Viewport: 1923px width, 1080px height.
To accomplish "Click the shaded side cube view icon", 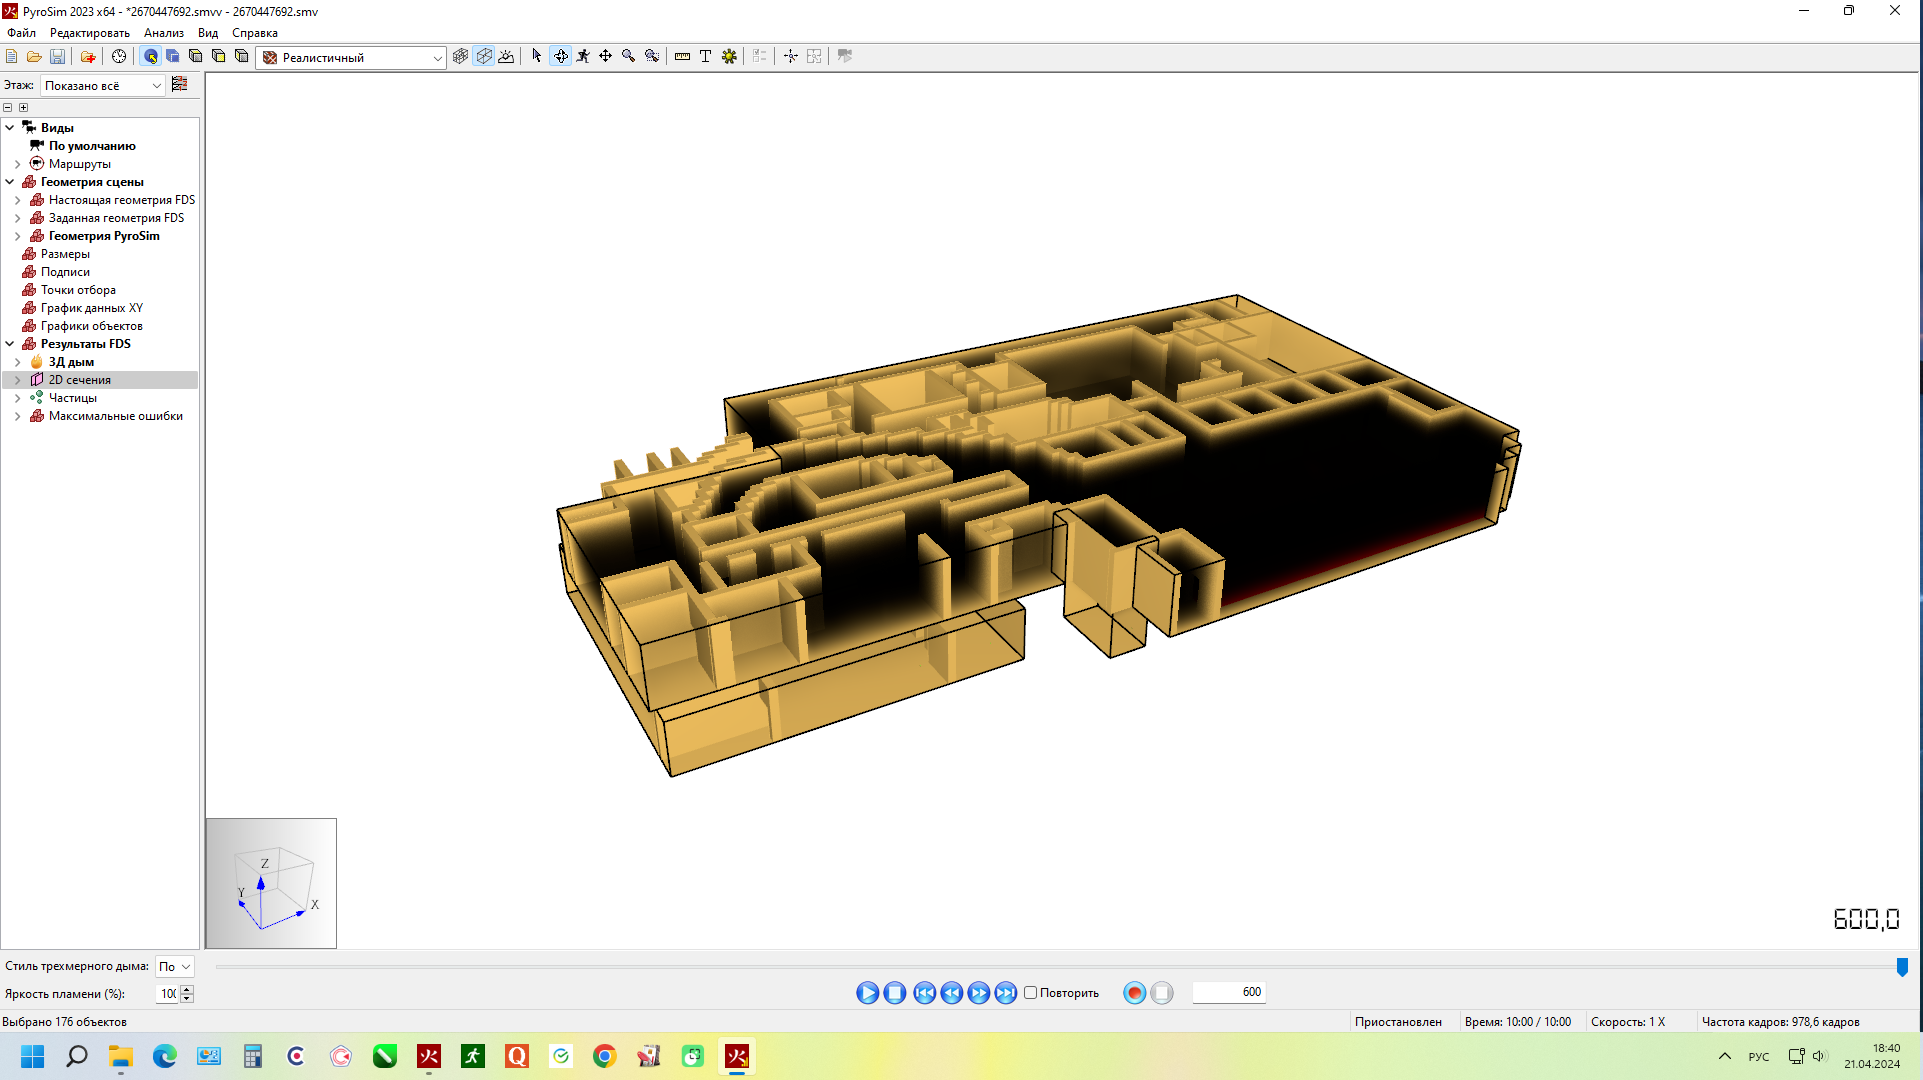I will point(242,57).
